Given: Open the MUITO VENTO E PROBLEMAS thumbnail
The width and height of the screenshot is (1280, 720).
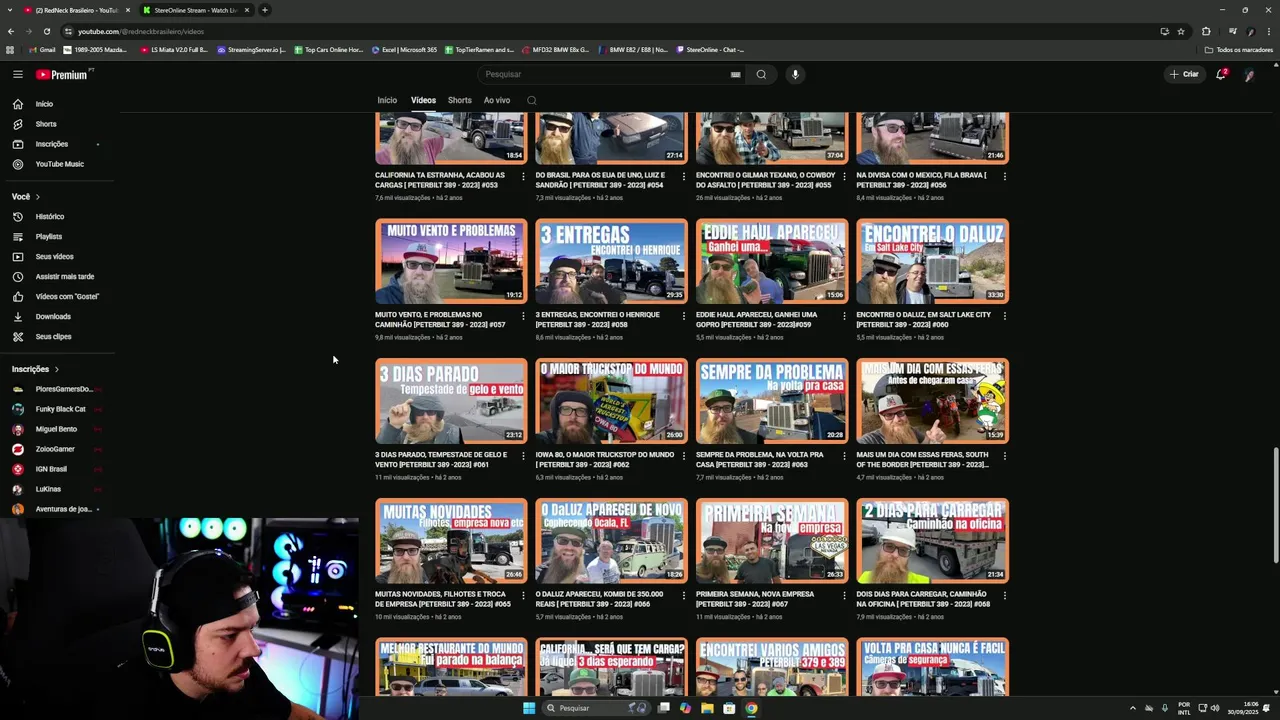Looking at the screenshot, I should pos(451,261).
